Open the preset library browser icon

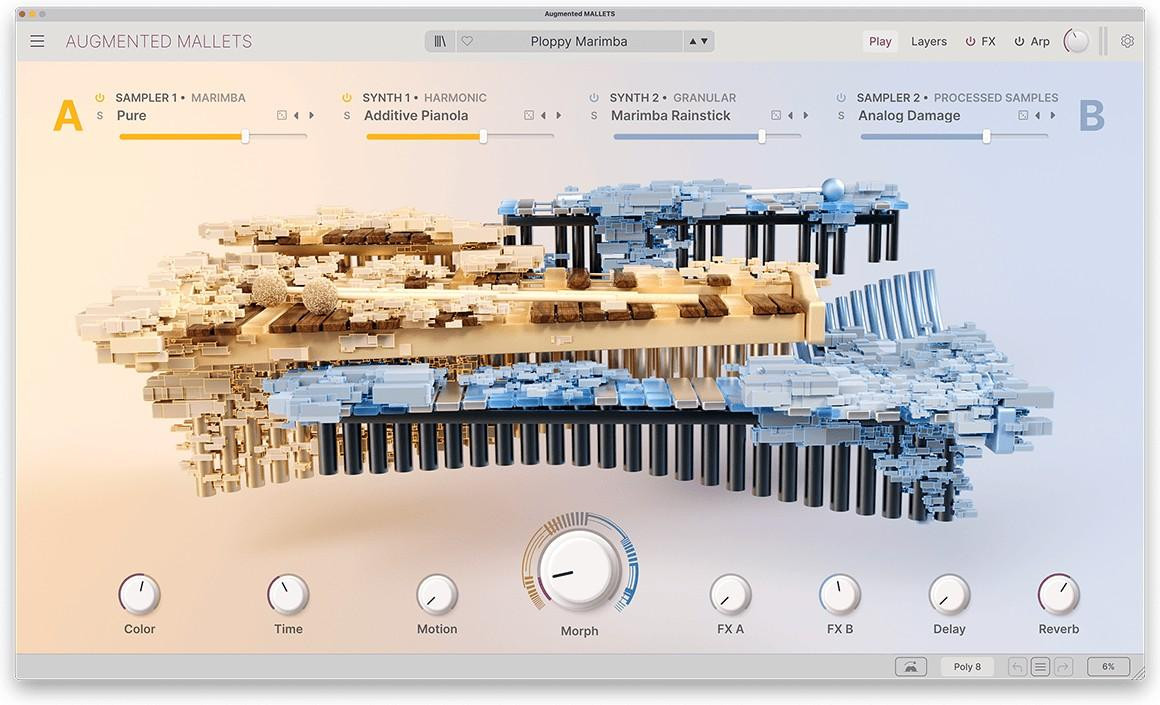tap(440, 40)
